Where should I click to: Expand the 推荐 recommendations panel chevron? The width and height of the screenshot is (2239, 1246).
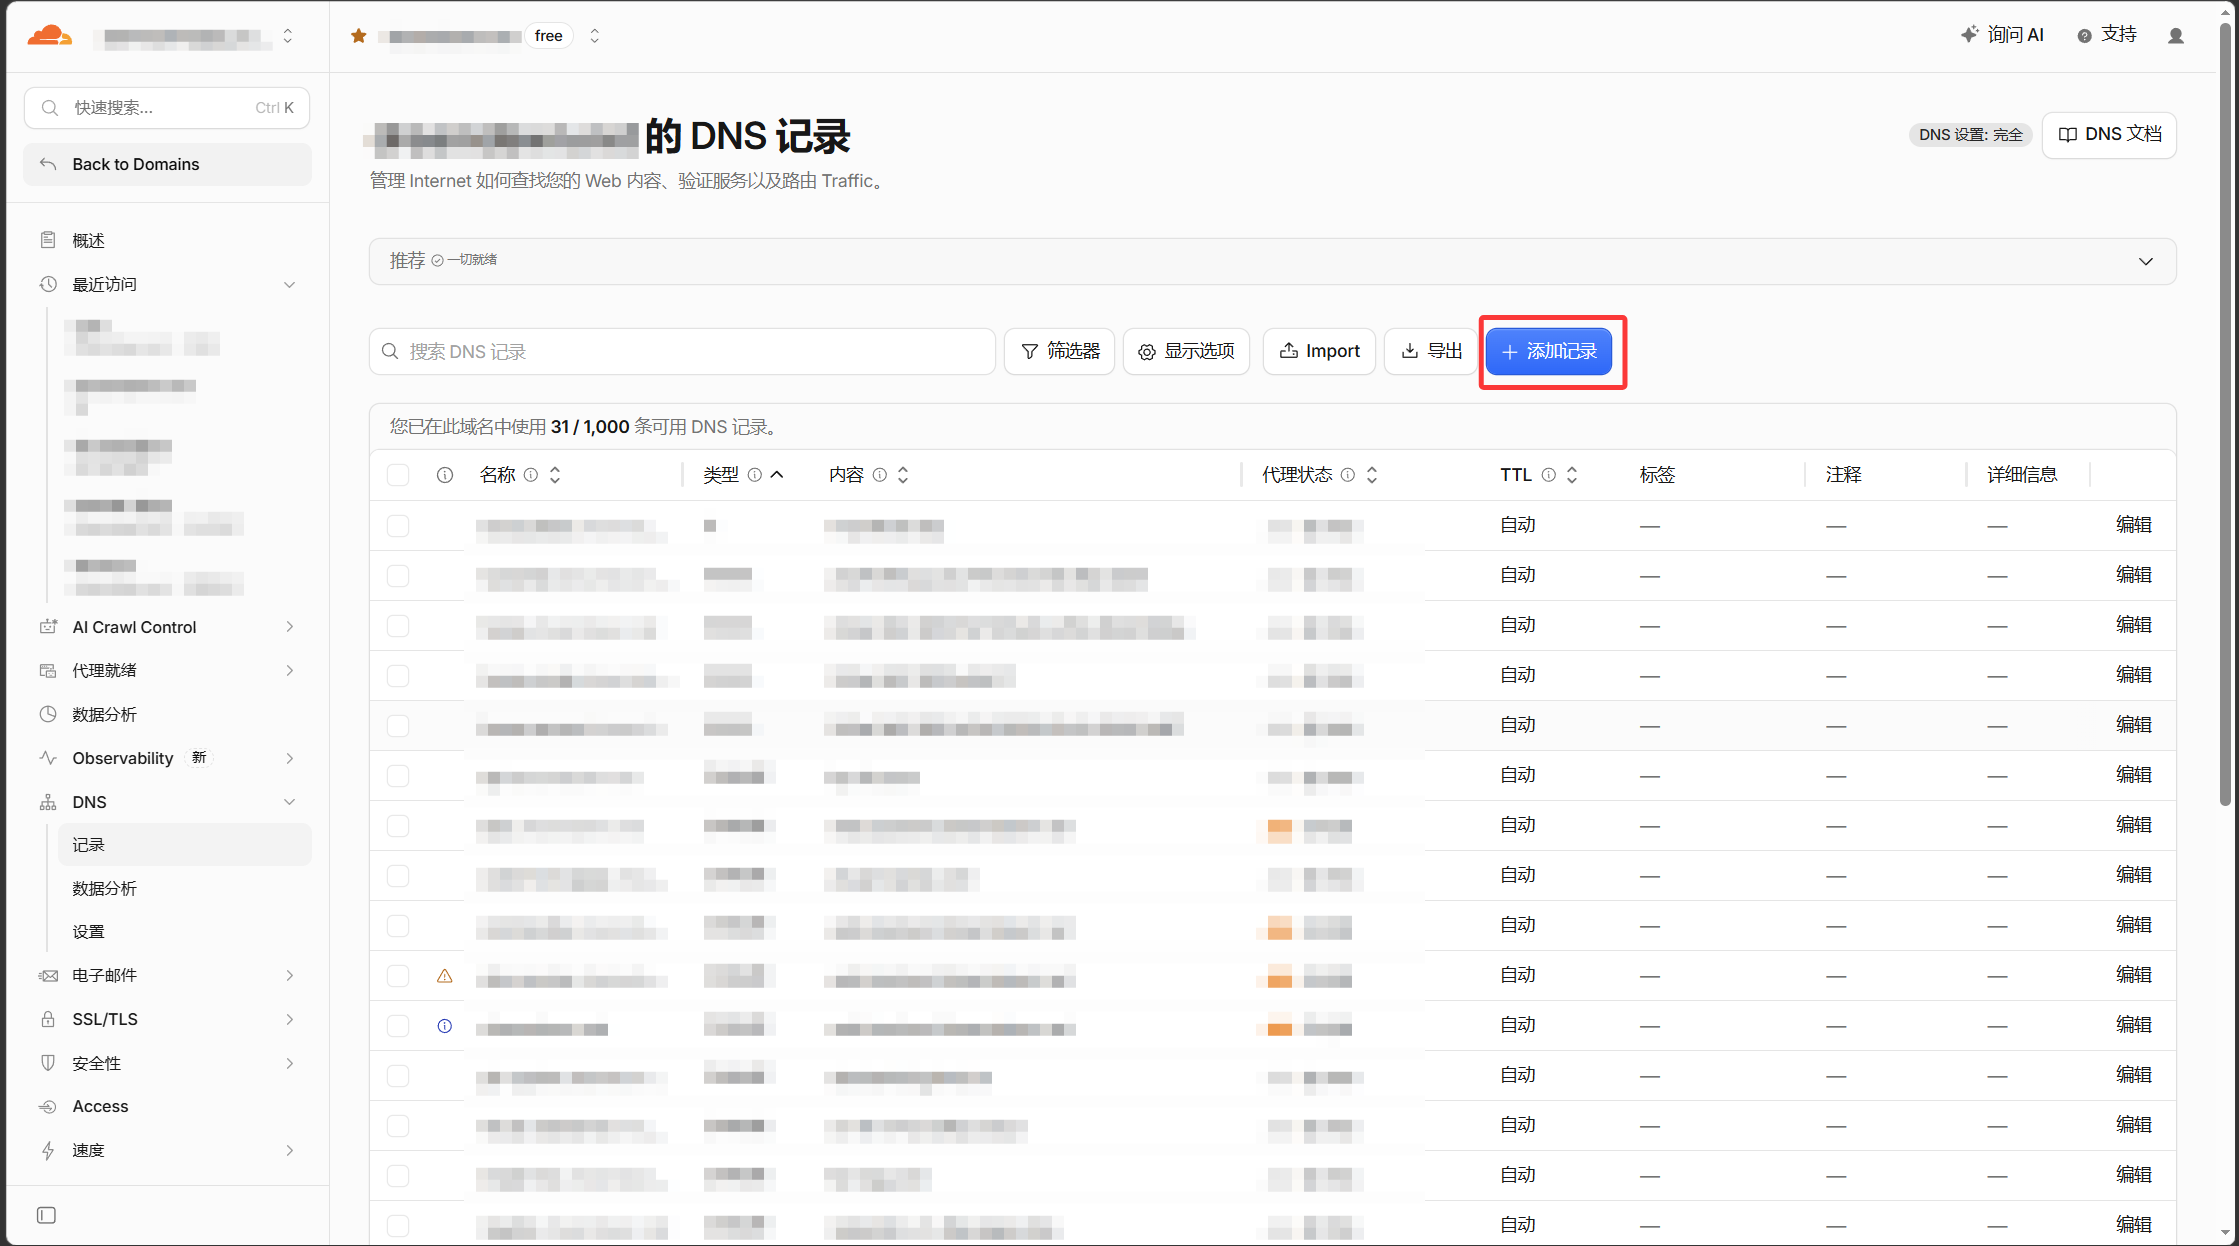tap(2145, 262)
